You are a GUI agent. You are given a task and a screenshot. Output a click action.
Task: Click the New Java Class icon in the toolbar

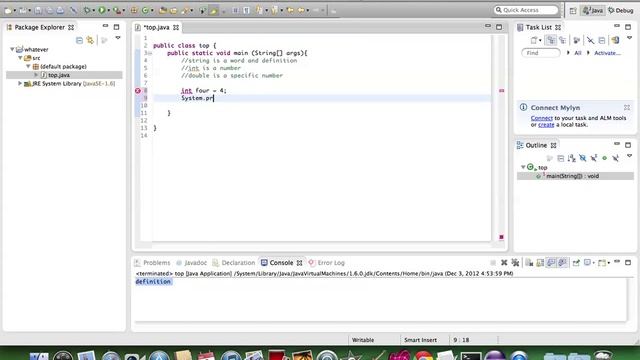[145, 10]
